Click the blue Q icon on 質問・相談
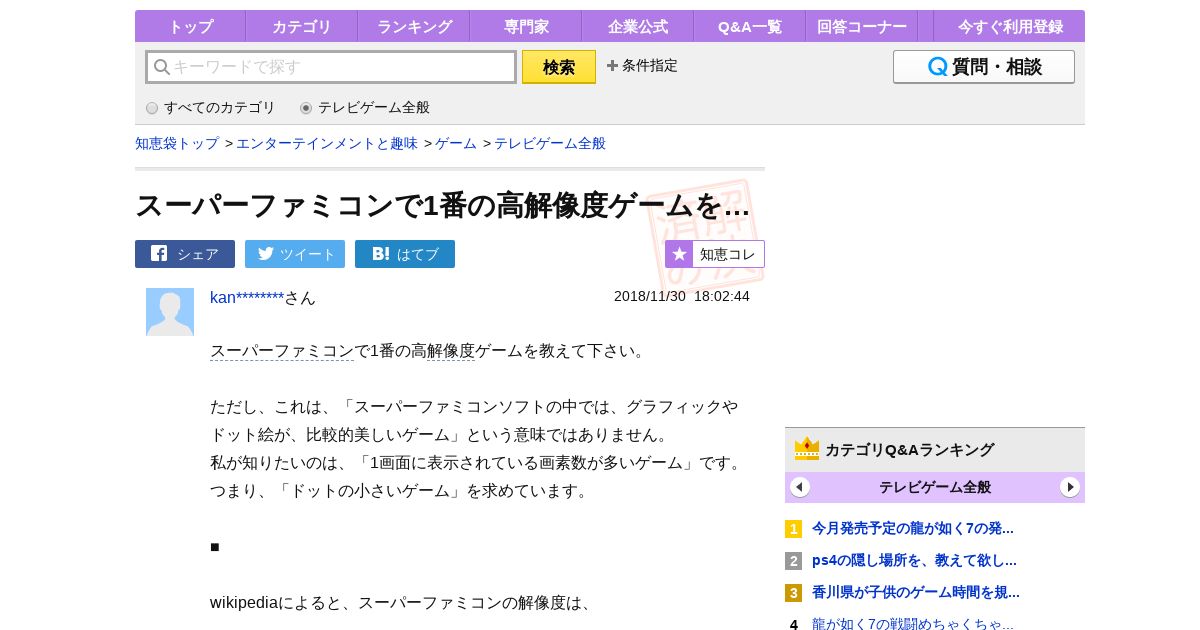Viewport: 1200px width, 630px height. click(938, 67)
